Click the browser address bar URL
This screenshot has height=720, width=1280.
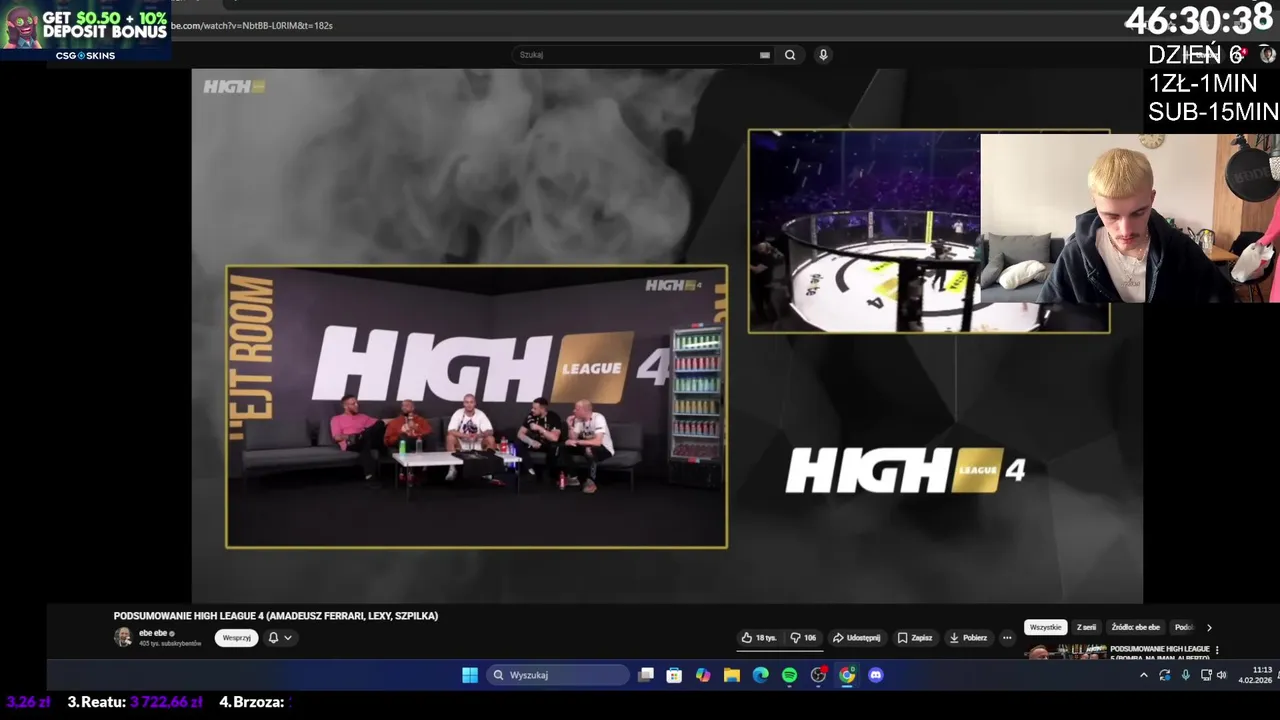252,25
